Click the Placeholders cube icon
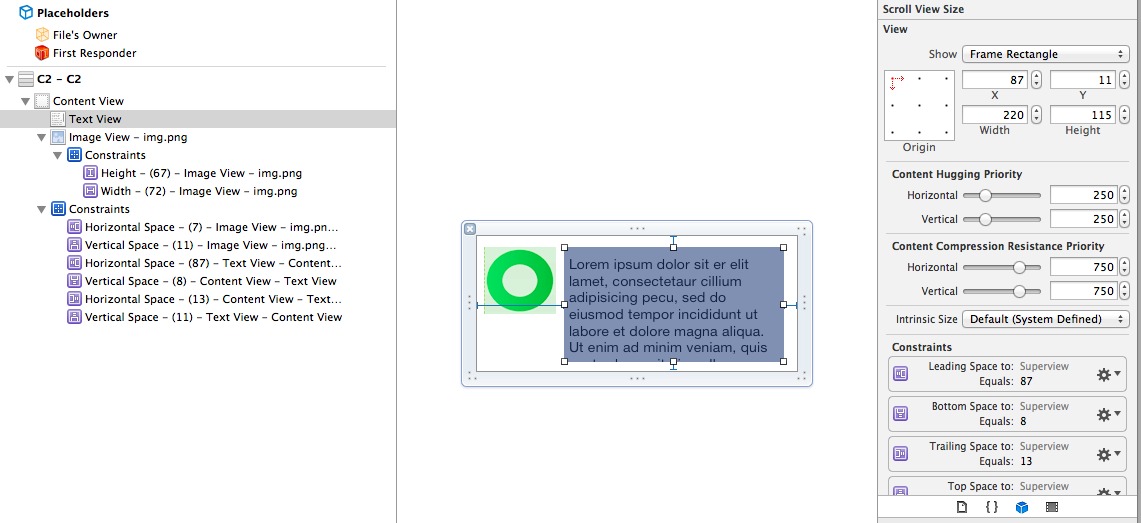1141x523 pixels. tap(25, 12)
